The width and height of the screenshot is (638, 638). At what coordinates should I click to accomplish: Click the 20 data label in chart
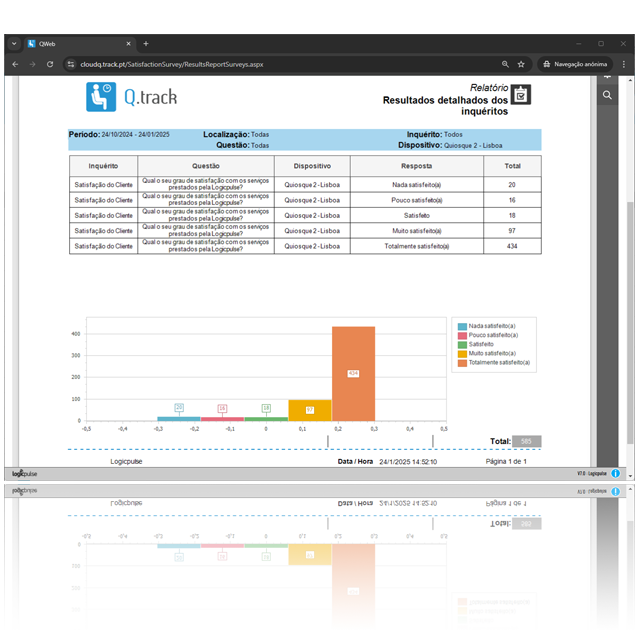coord(179,407)
